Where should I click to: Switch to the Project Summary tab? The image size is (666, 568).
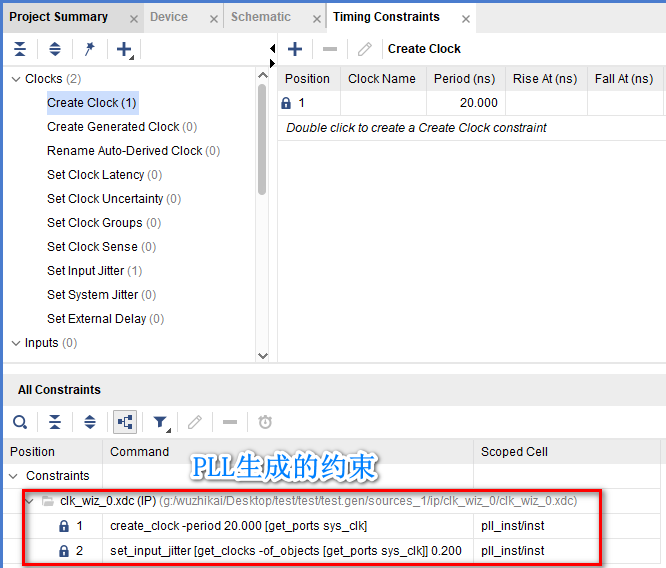tap(59, 17)
